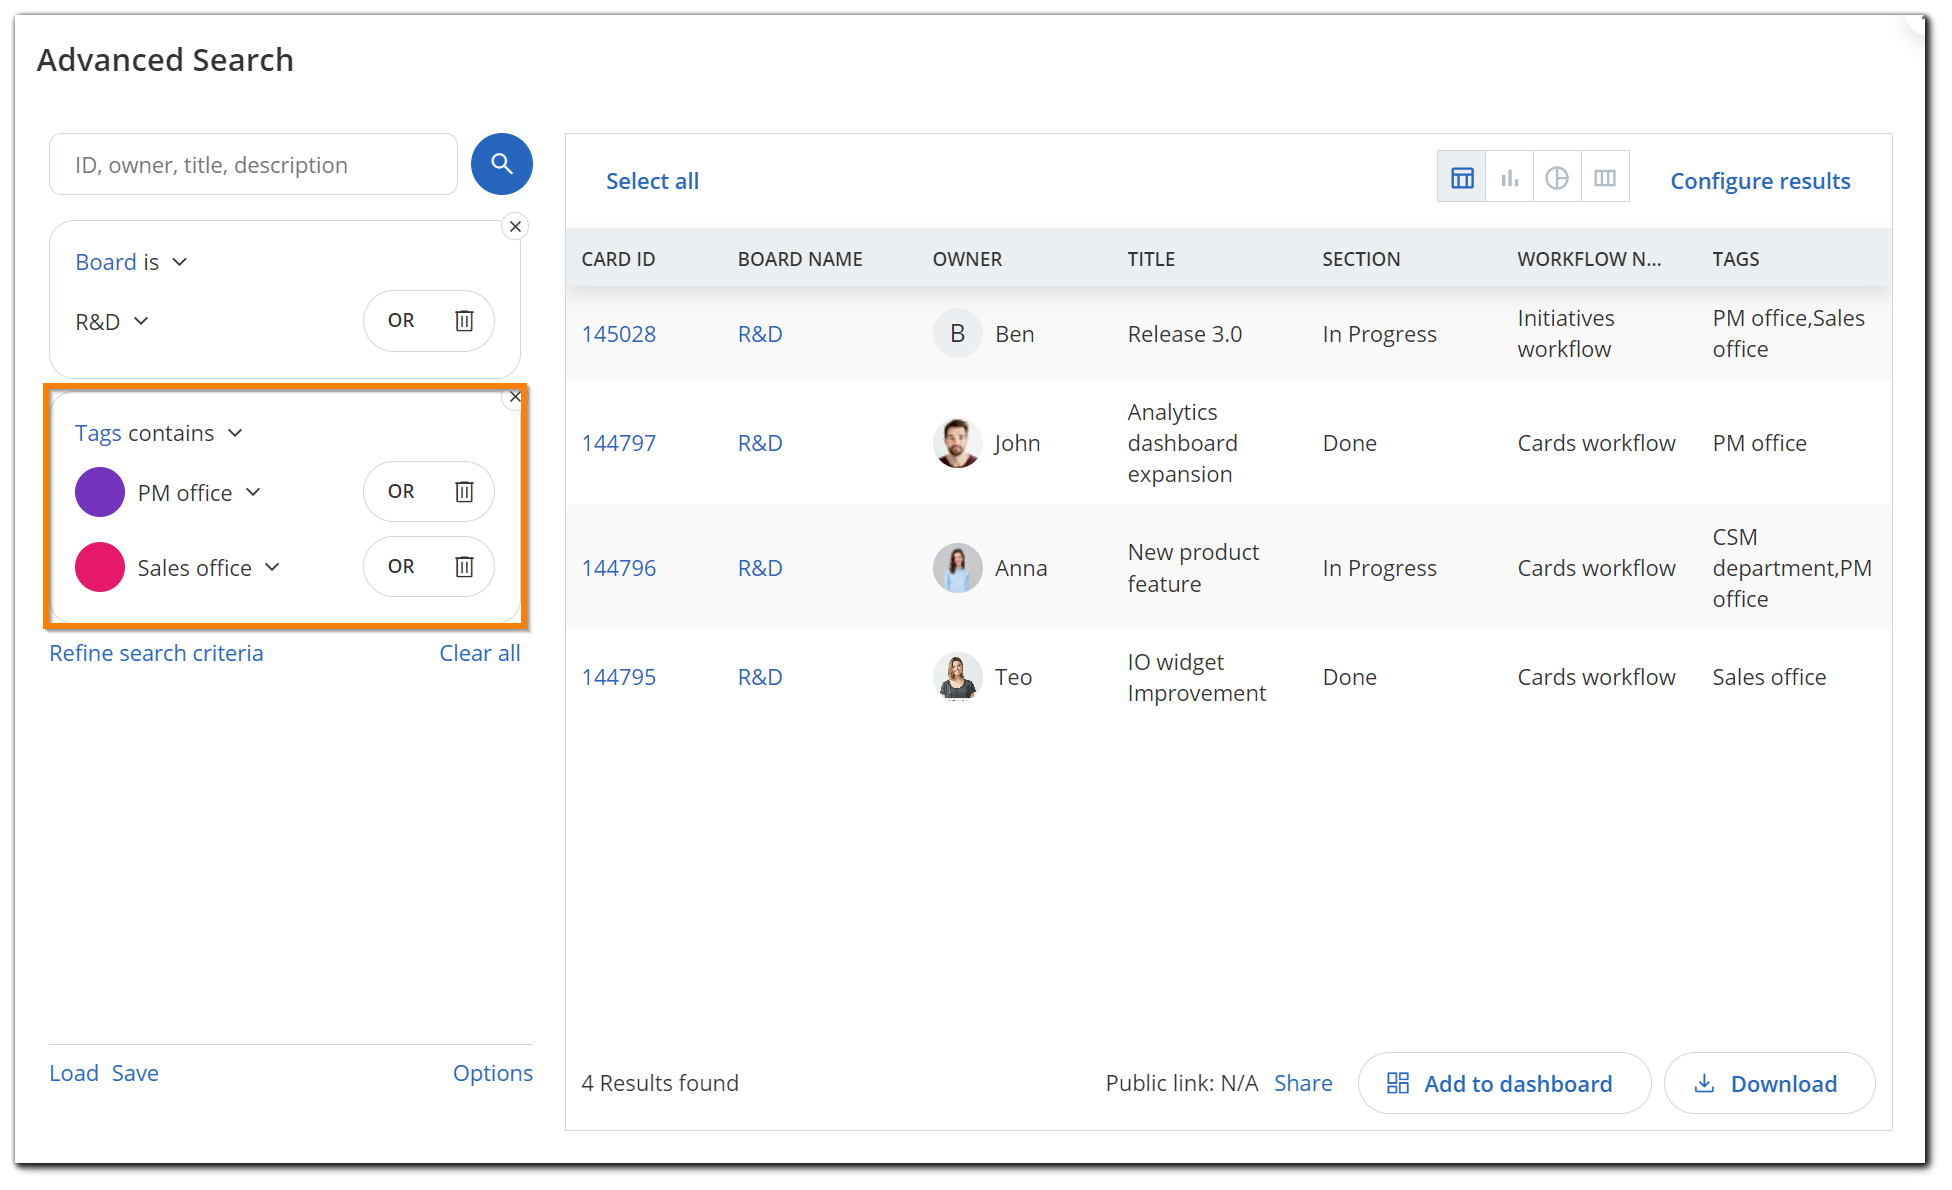Viewport: 1952px width, 1190px height.
Task: Click 'Initiatives workflow' cell
Action: 1566,334
